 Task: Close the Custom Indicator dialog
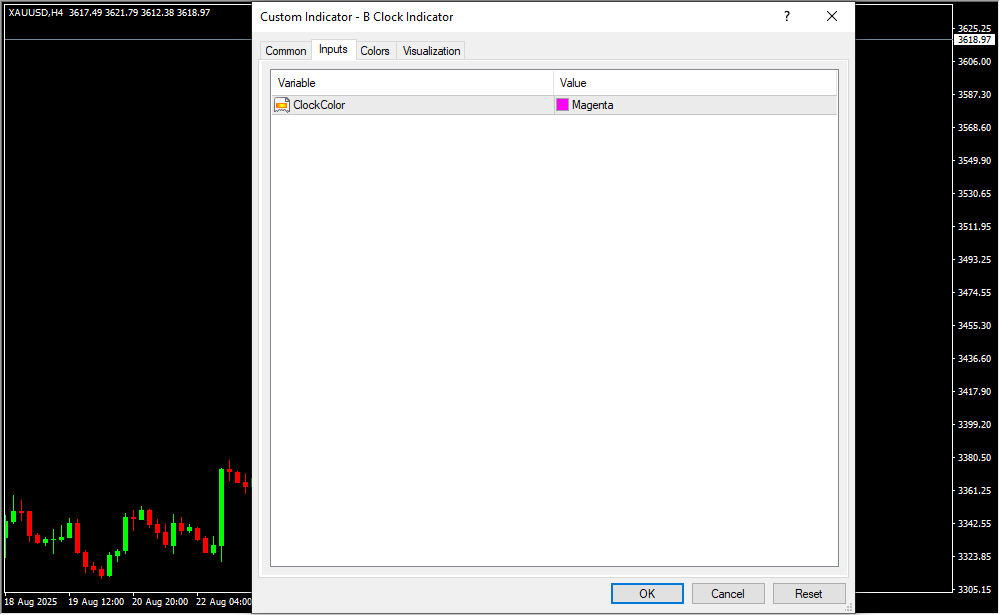tap(831, 16)
